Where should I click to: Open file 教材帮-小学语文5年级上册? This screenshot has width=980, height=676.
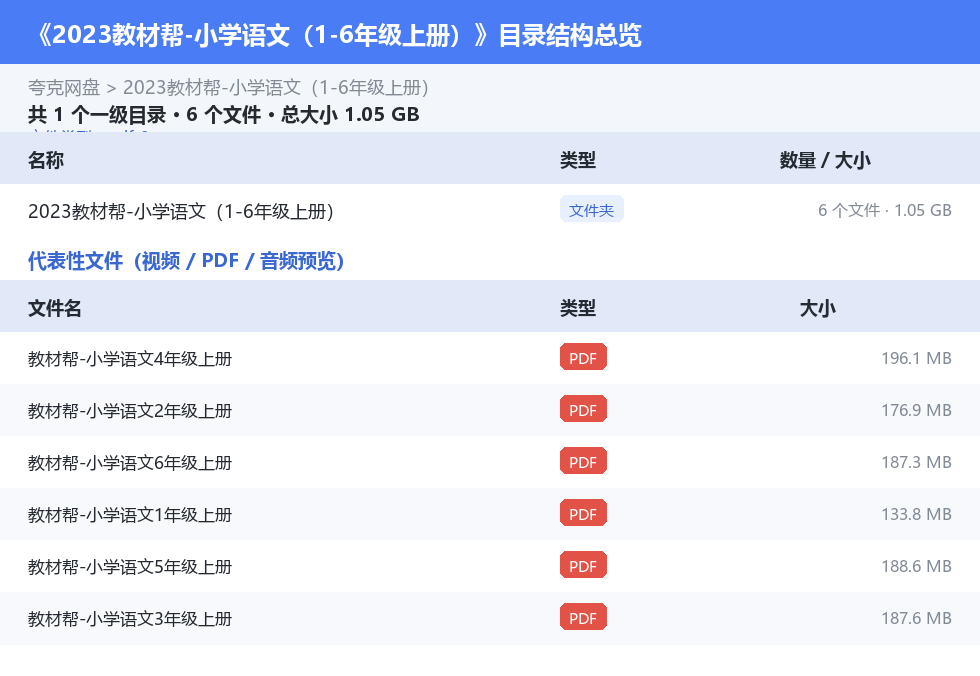point(130,566)
